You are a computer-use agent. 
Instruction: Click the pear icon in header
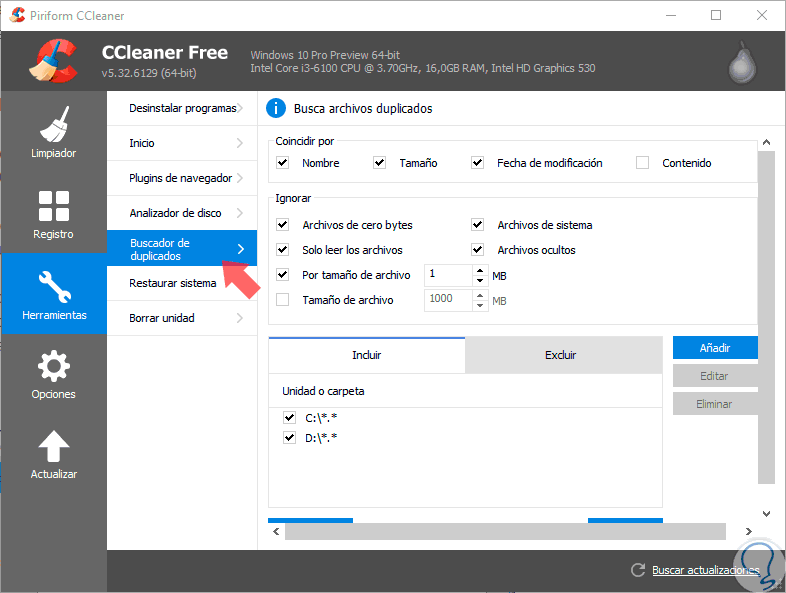tap(742, 63)
